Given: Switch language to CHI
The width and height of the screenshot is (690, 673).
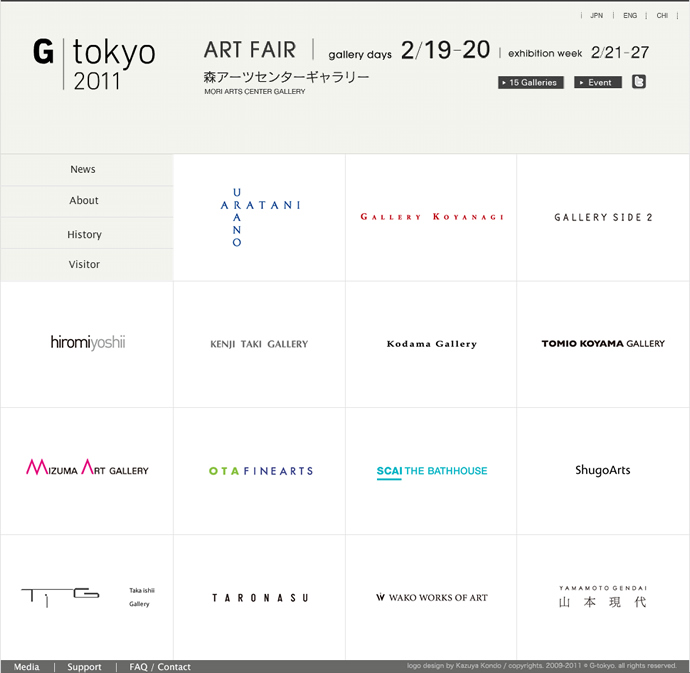Looking at the screenshot, I should coord(662,15).
